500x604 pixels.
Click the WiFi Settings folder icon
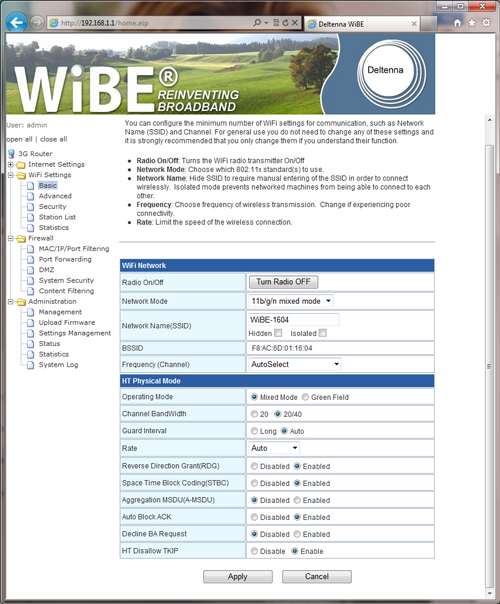point(22,175)
